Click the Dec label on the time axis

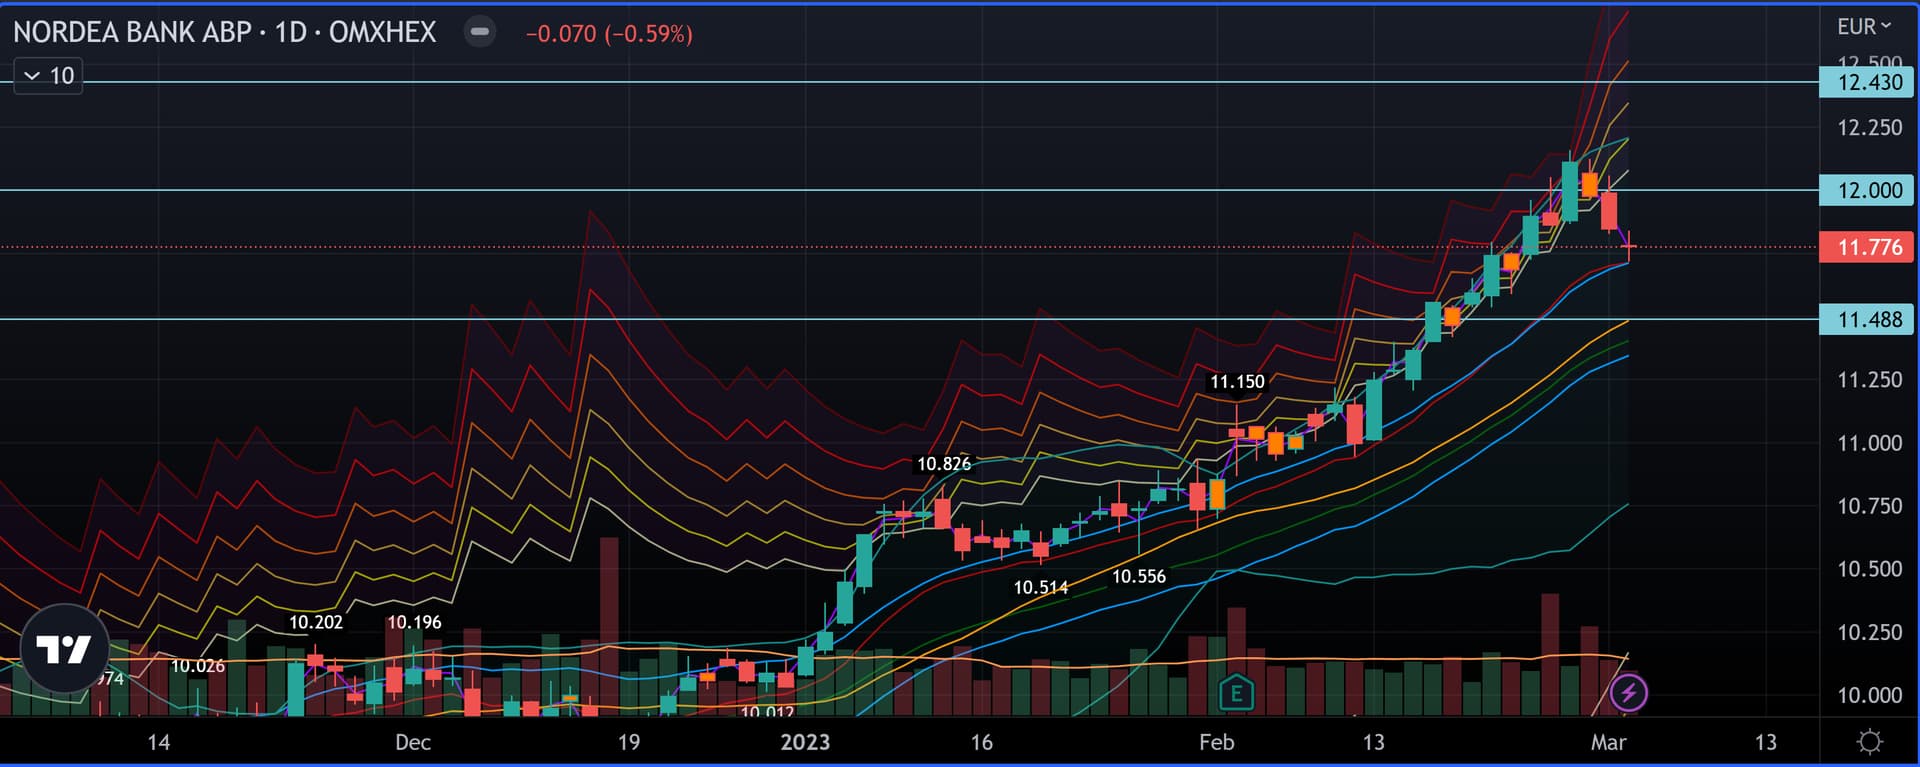pyautogui.click(x=413, y=742)
